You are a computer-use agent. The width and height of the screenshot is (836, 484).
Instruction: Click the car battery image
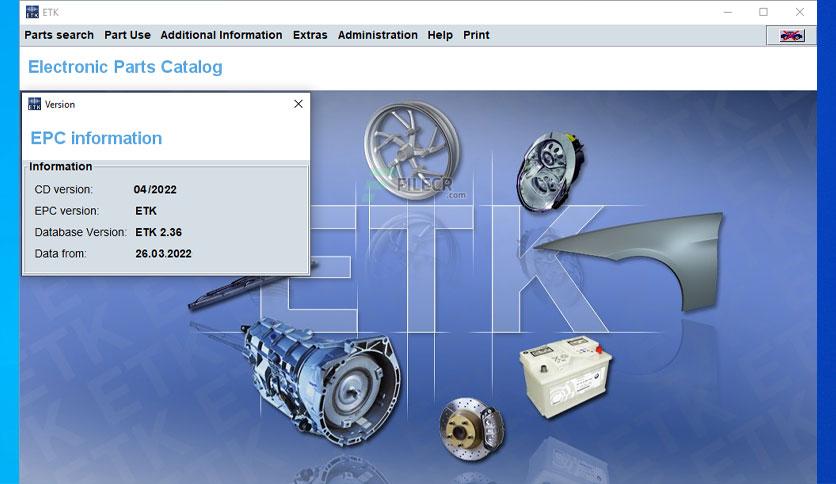565,376
